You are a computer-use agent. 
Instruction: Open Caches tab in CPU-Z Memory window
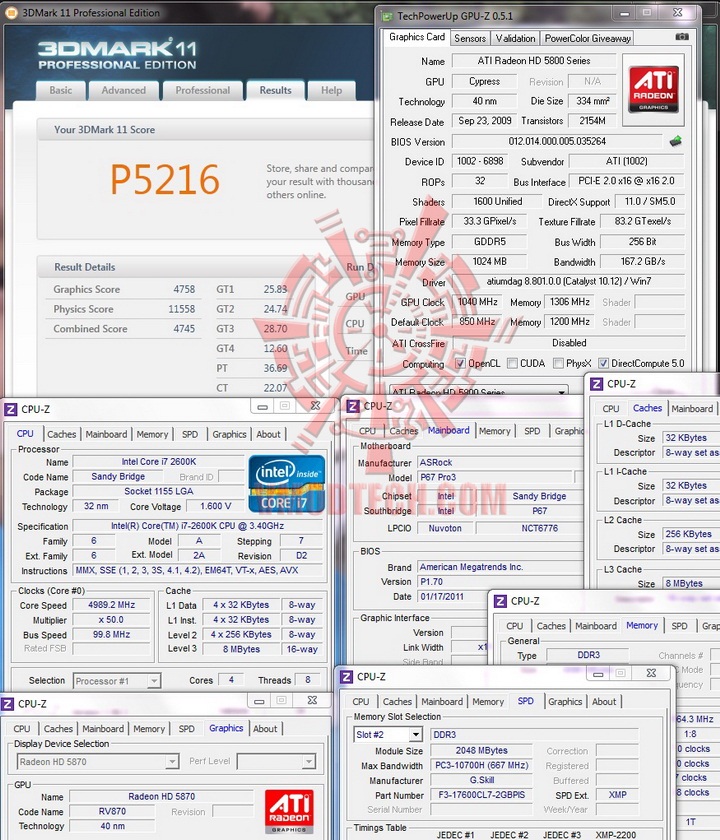point(551,626)
